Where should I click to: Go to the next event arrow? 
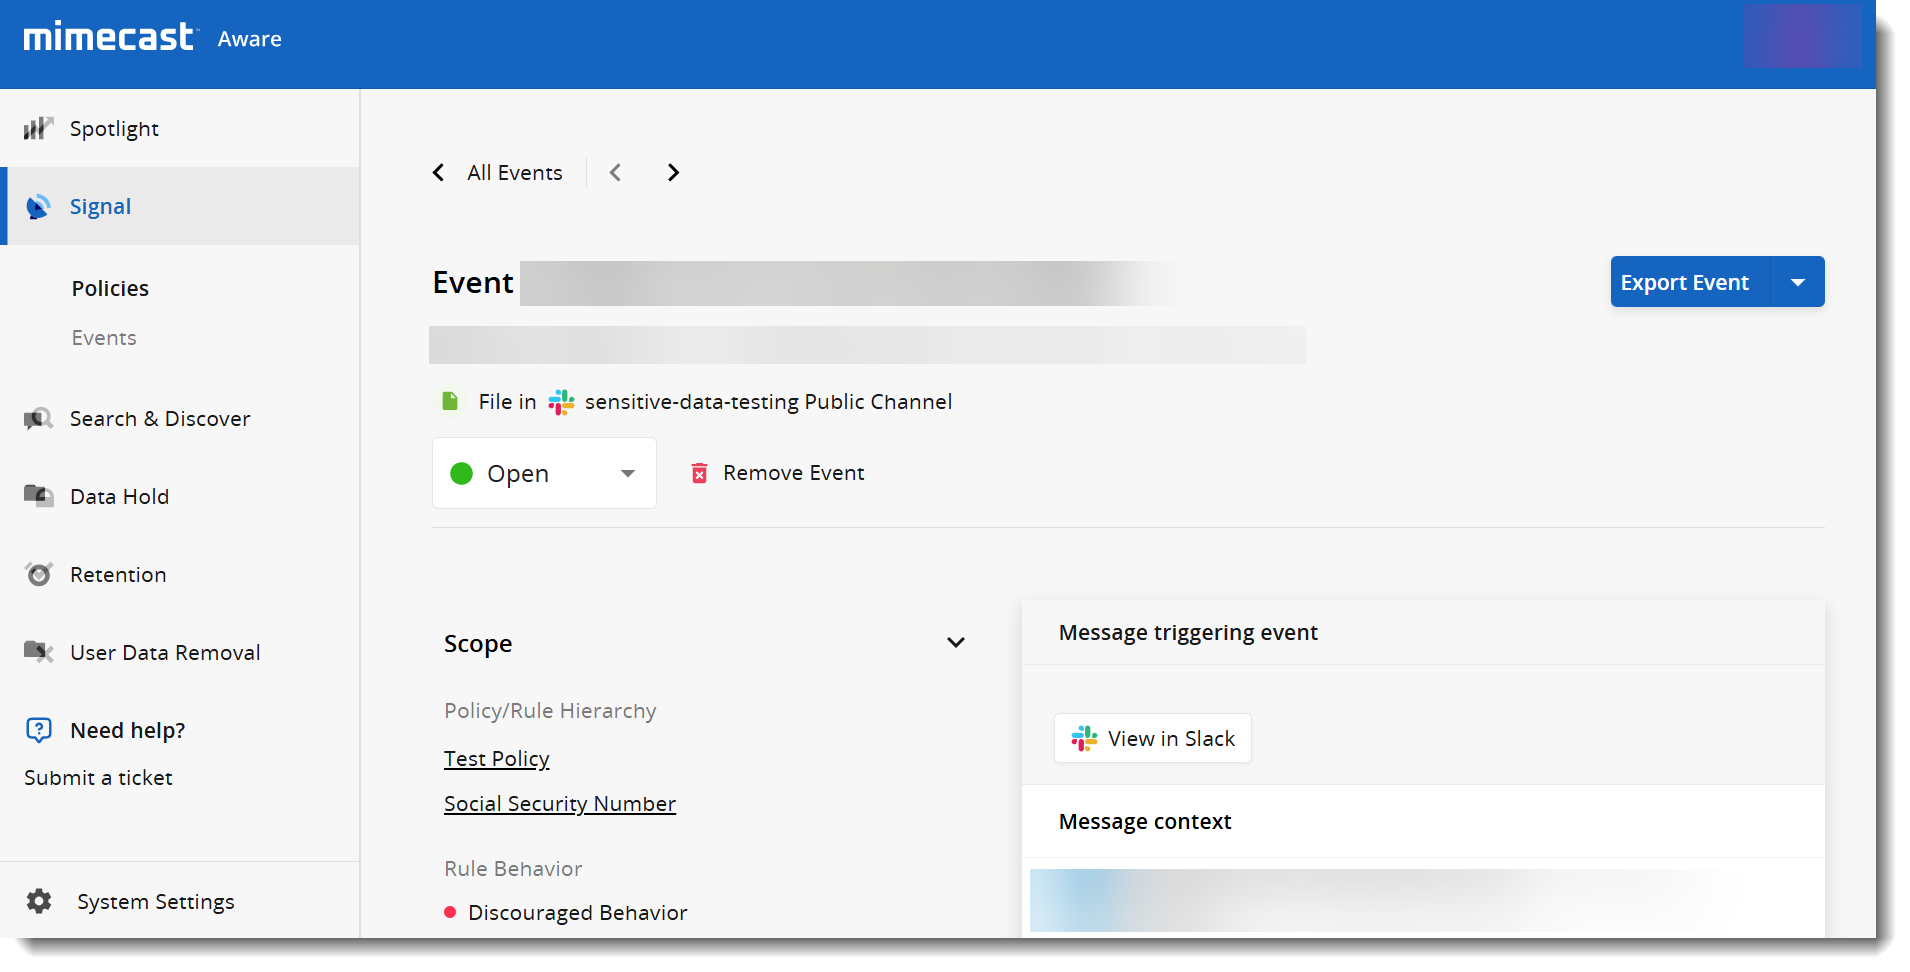click(x=673, y=173)
